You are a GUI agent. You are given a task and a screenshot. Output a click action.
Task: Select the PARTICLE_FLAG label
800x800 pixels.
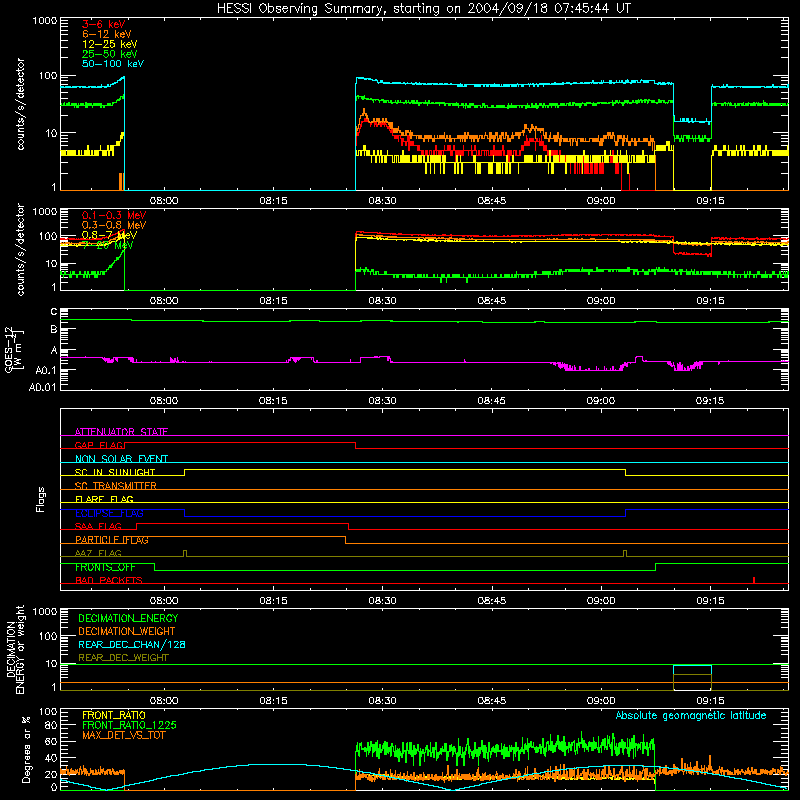[112, 540]
